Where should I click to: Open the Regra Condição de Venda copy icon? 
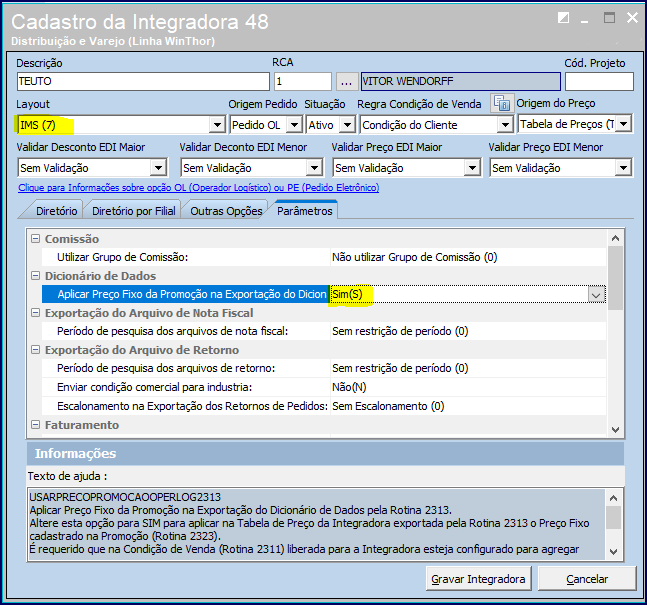point(502,103)
